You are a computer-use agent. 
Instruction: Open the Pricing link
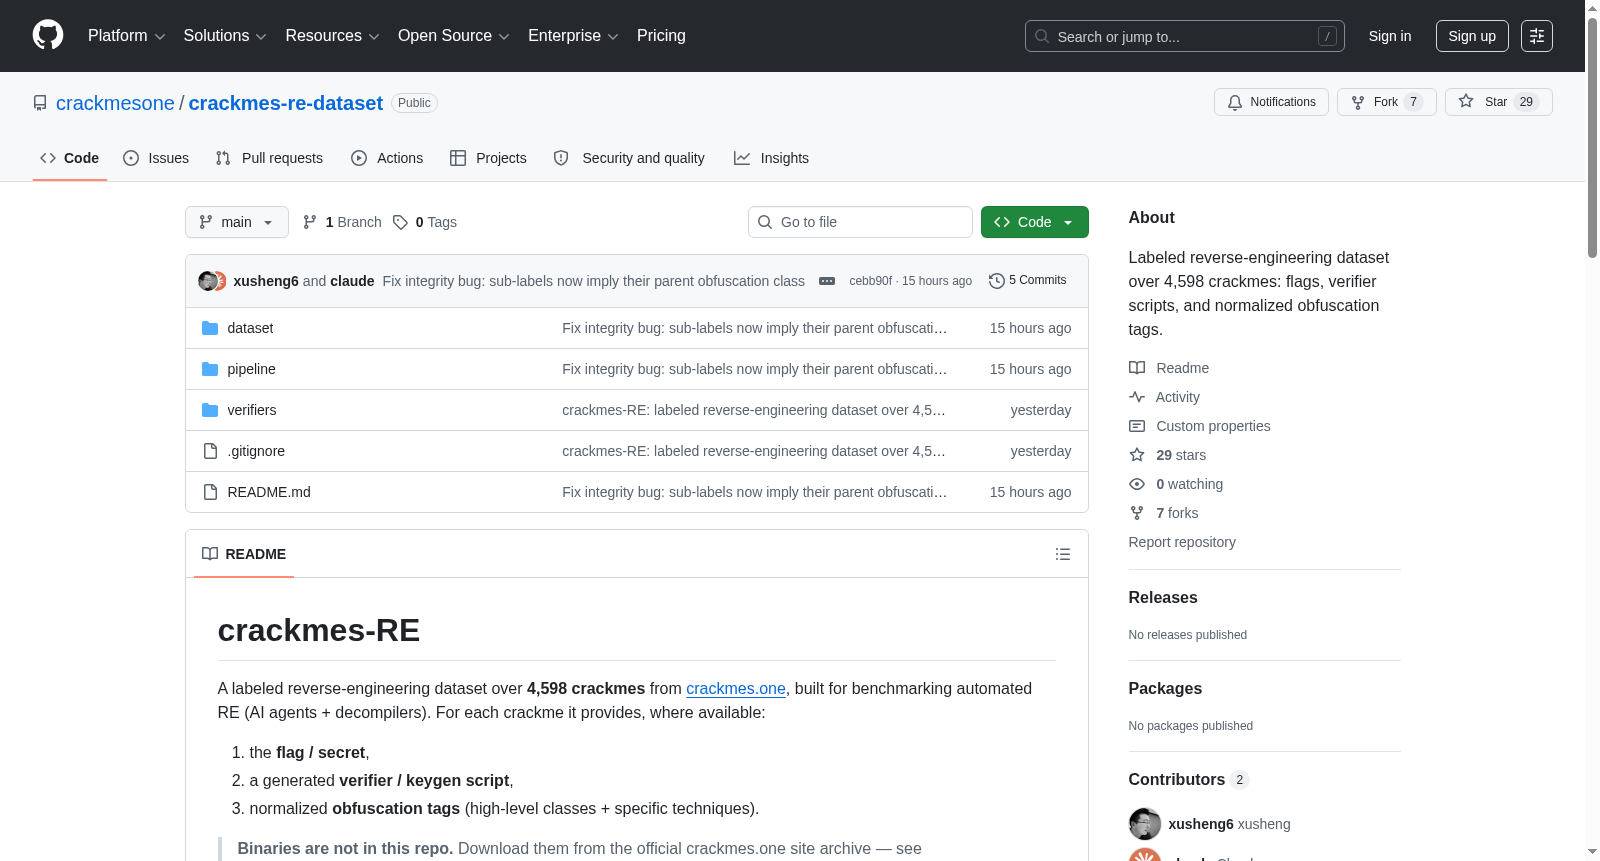pos(661,36)
